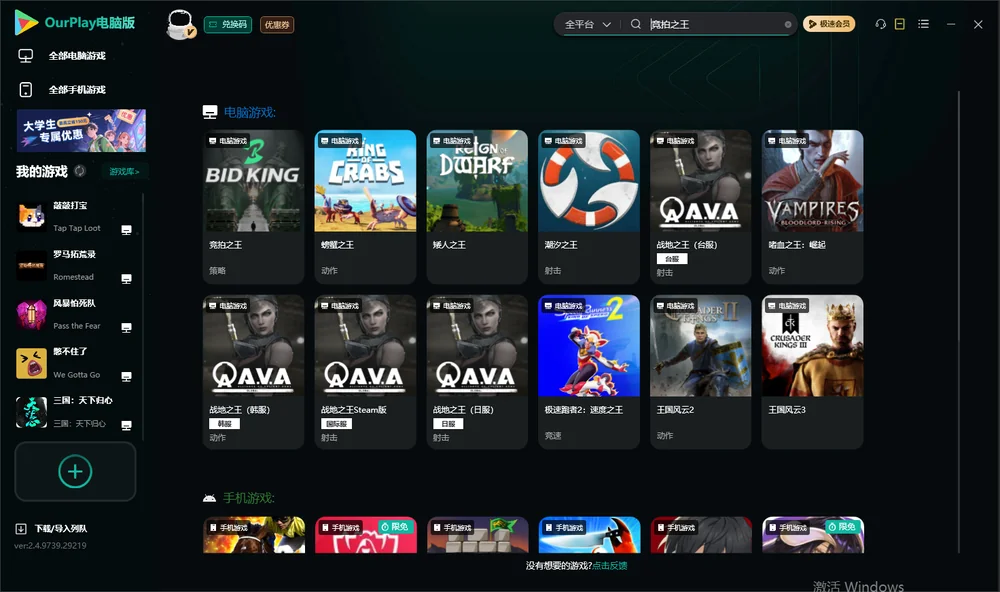This screenshot has width=1000, height=592.
Task: Click the add game plus button
Action: (x=75, y=471)
